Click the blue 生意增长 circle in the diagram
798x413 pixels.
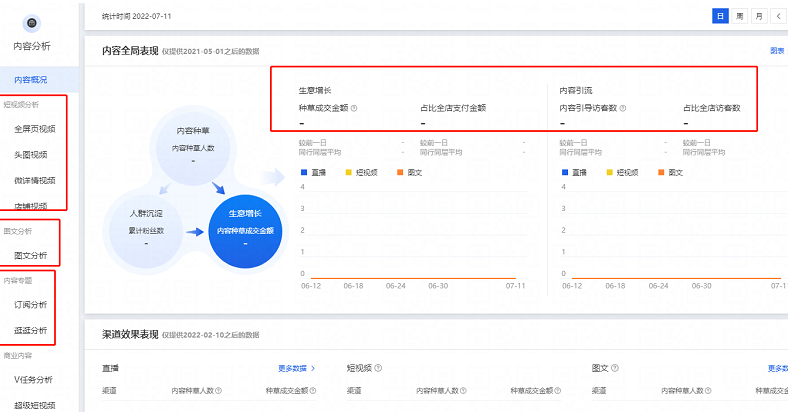point(245,231)
